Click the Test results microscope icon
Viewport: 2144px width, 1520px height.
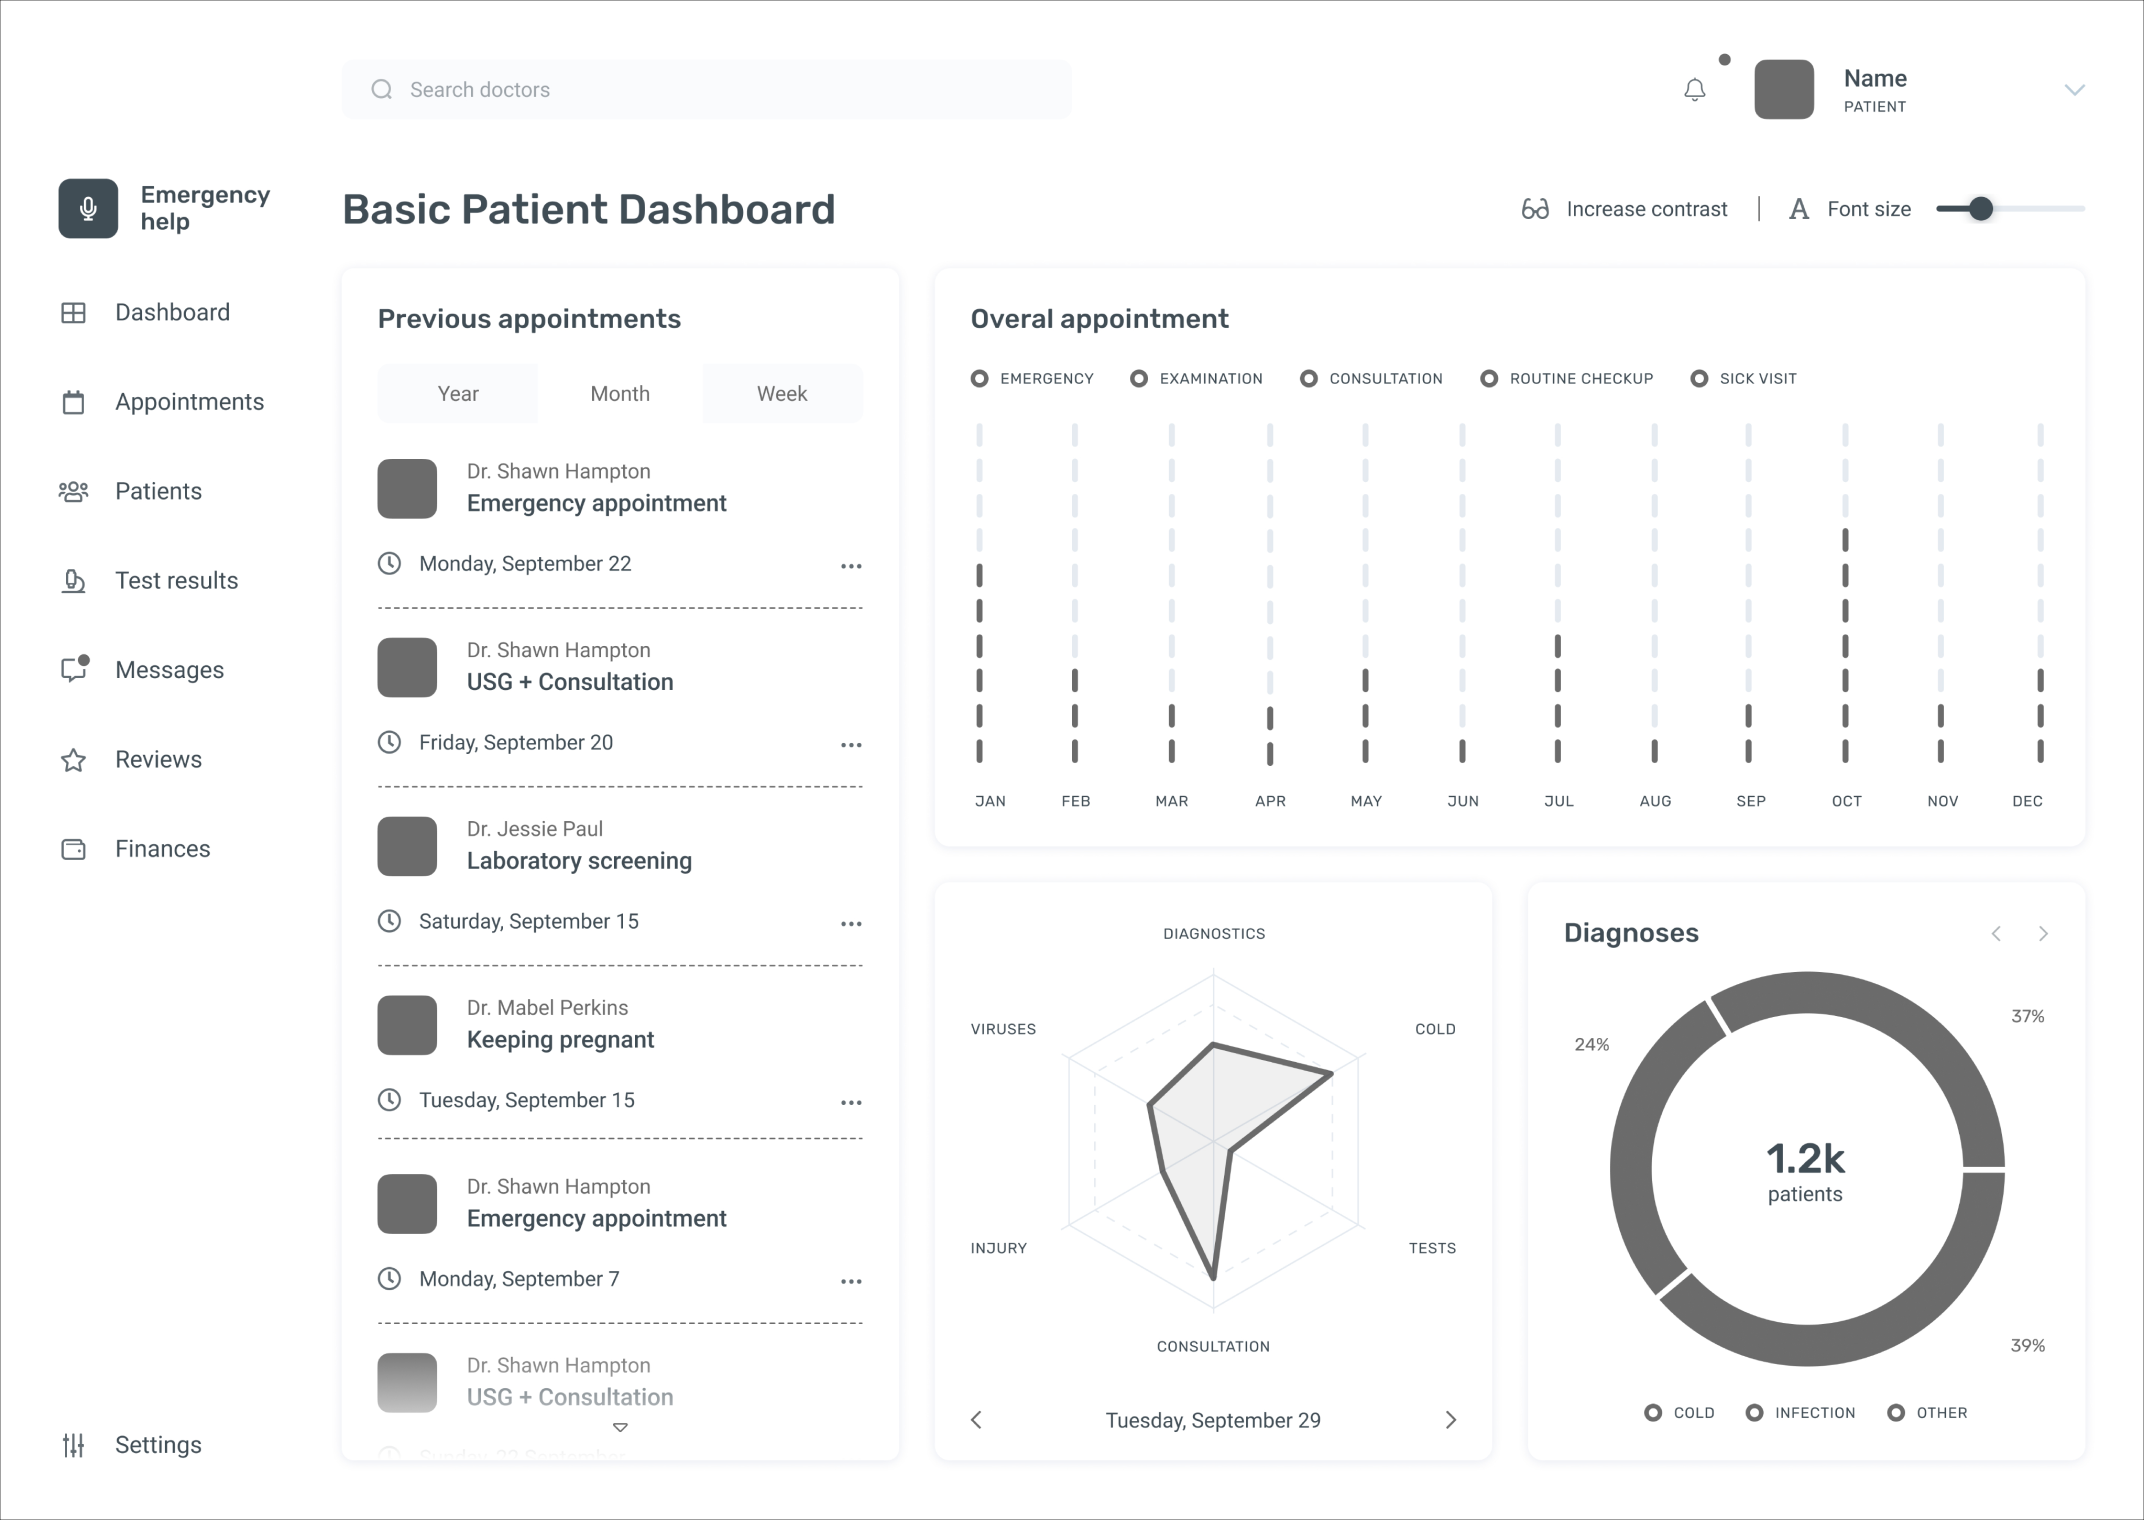point(73,581)
